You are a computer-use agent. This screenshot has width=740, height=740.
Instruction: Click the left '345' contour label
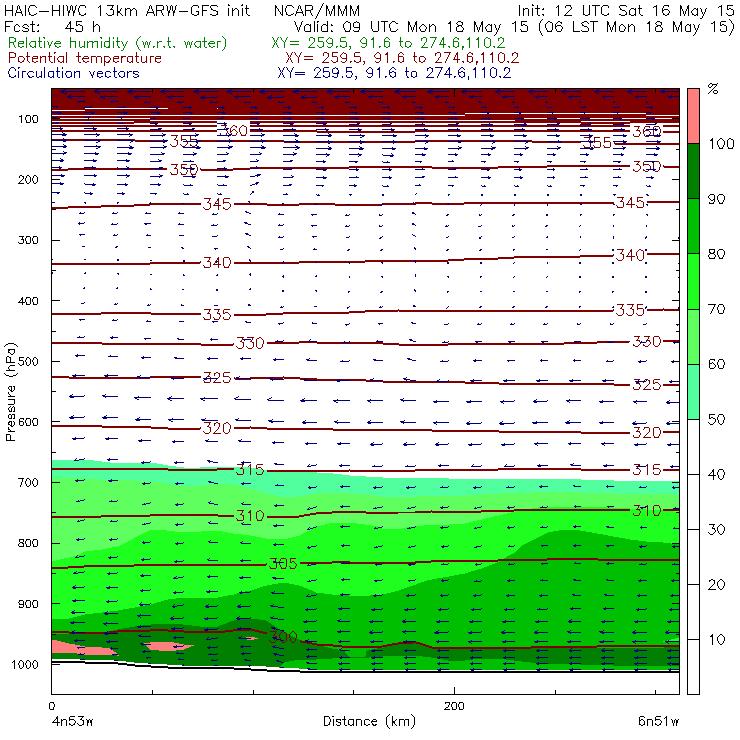click(x=217, y=204)
